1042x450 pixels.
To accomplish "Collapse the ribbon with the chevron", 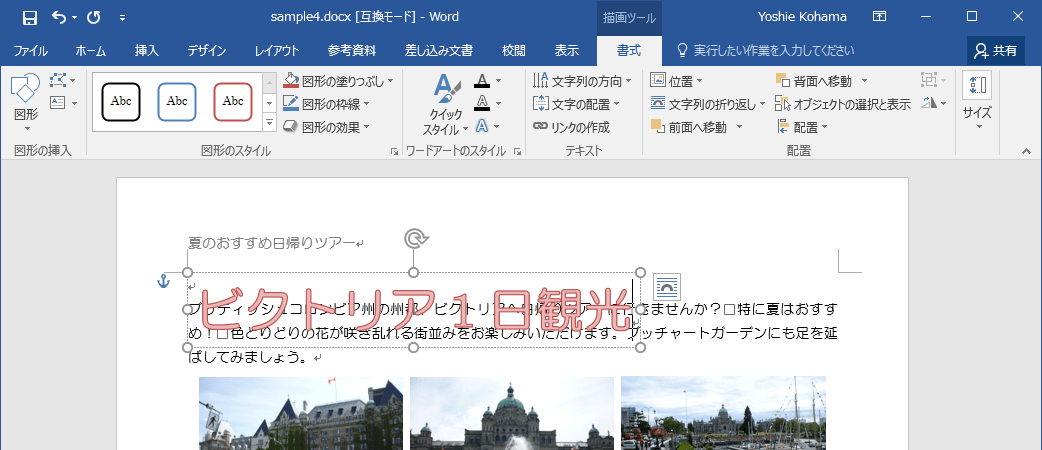I will (1025, 152).
